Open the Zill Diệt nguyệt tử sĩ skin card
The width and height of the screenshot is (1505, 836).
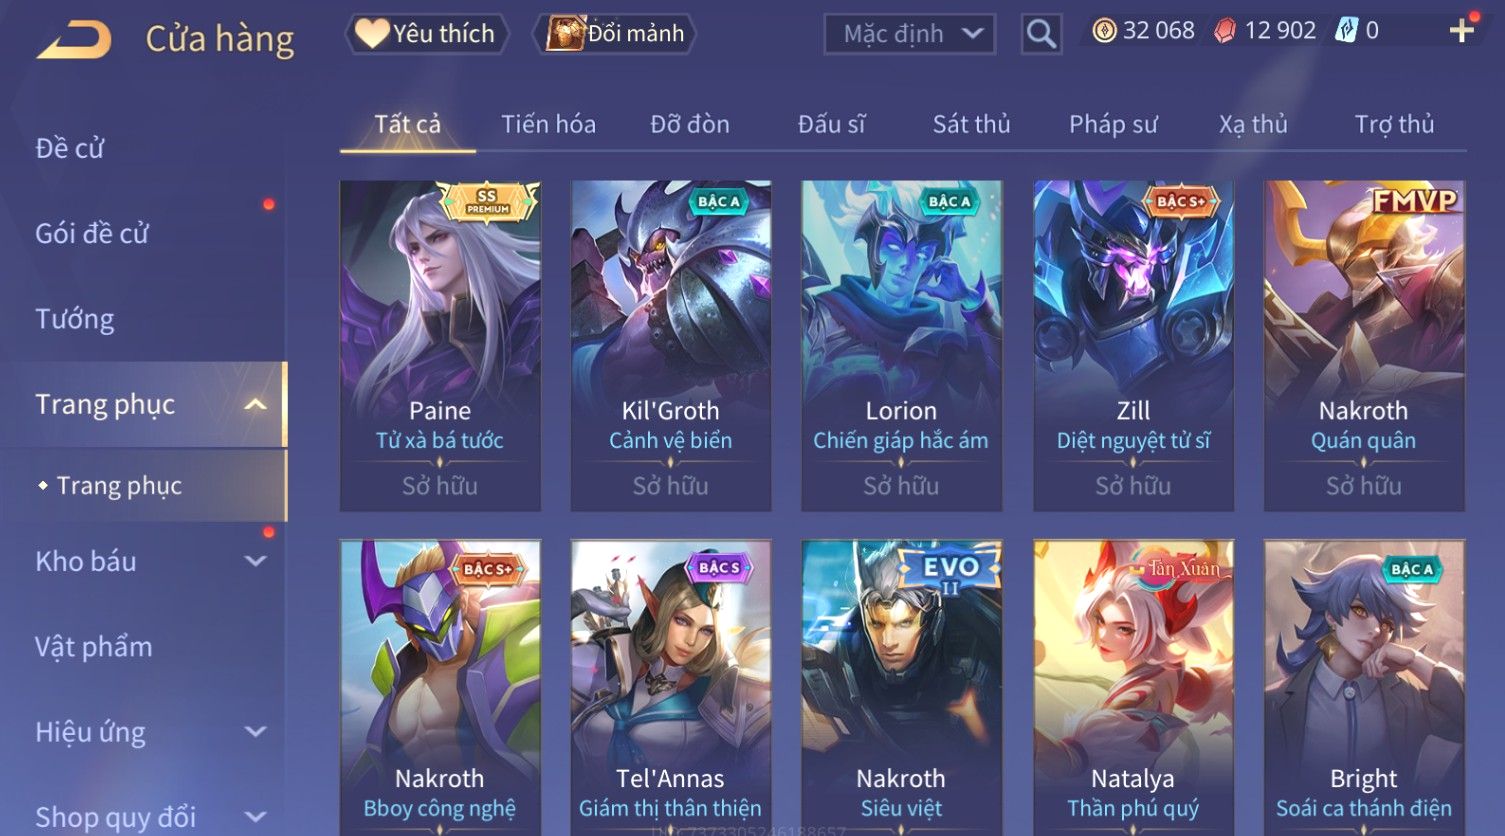pyautogui.click(x=1133, y=346)
